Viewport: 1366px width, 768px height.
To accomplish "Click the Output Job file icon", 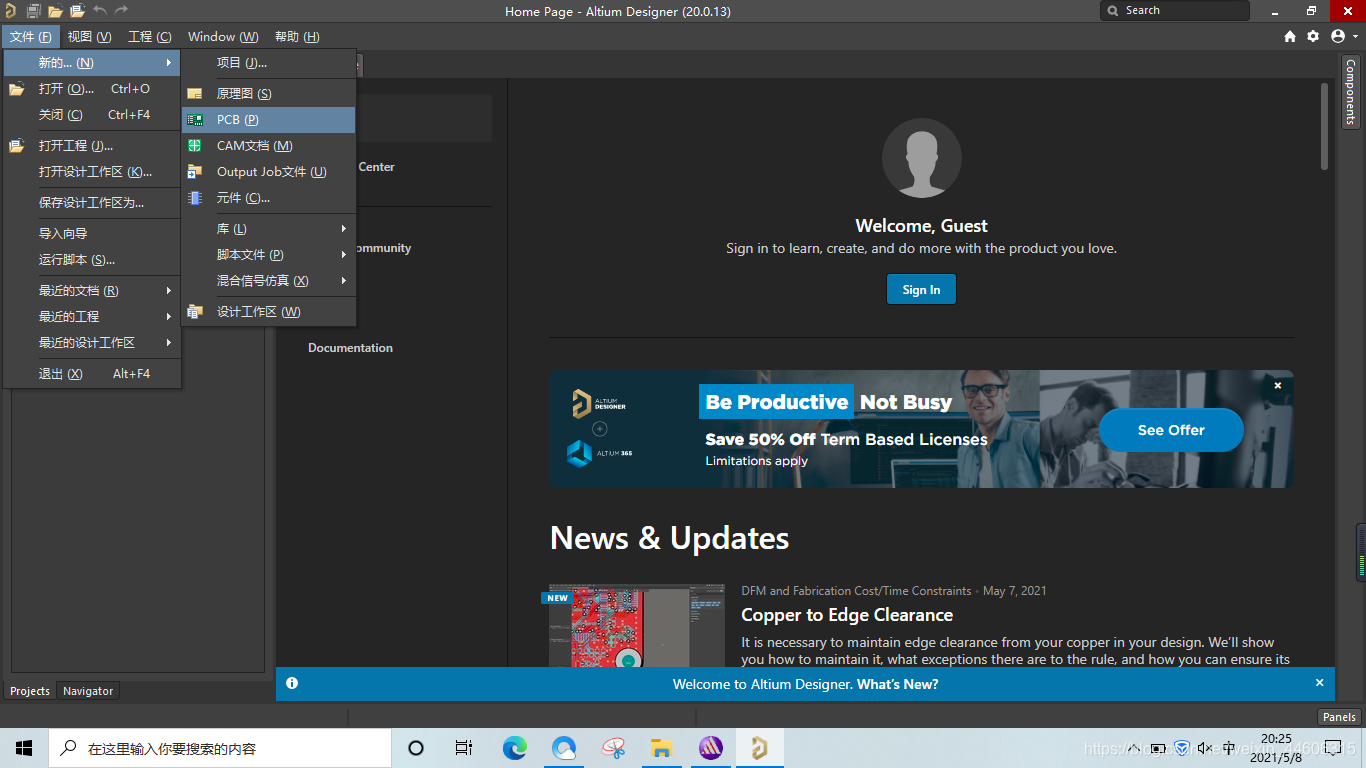I will [x=195, y=172].
